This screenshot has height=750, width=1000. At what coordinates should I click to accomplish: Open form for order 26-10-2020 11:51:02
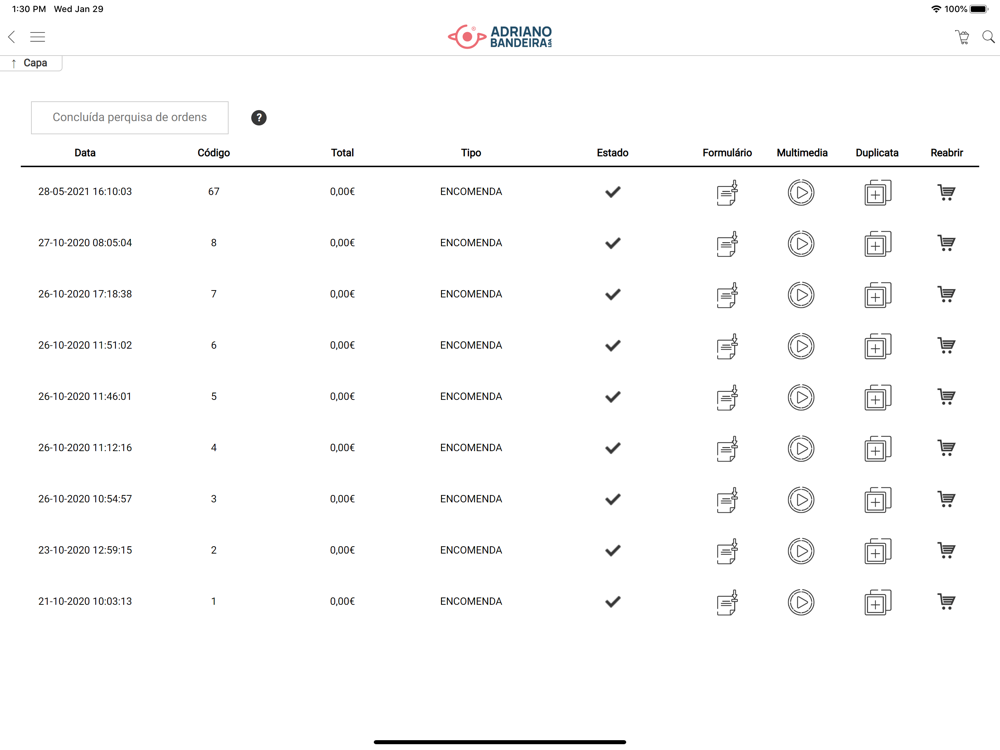coord(727,346)
